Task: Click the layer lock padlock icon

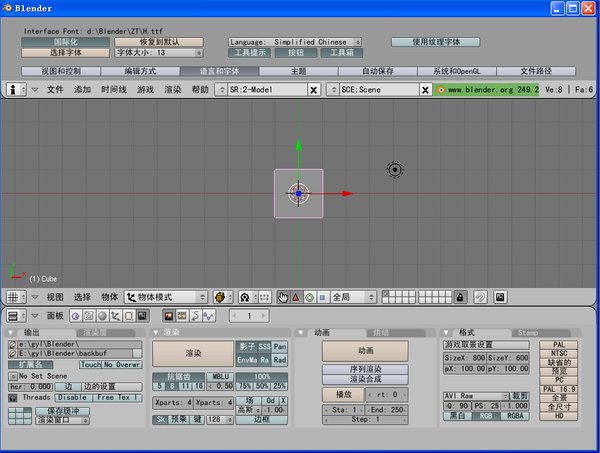Action: 459,297
